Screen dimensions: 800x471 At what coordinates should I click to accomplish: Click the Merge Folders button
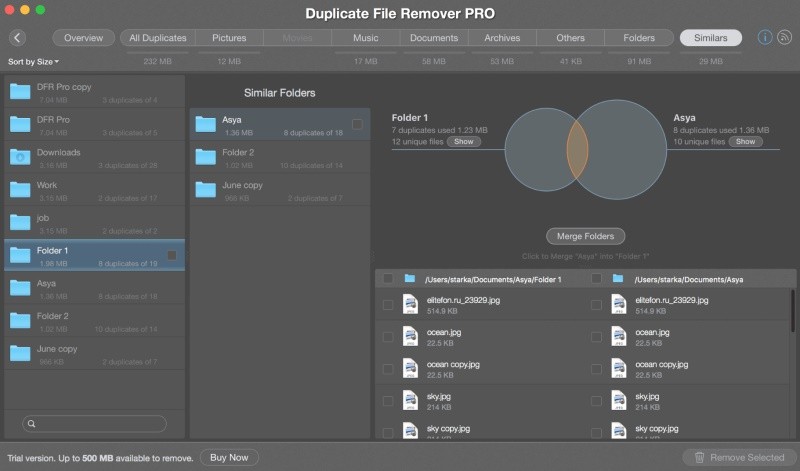pos(585,236)
